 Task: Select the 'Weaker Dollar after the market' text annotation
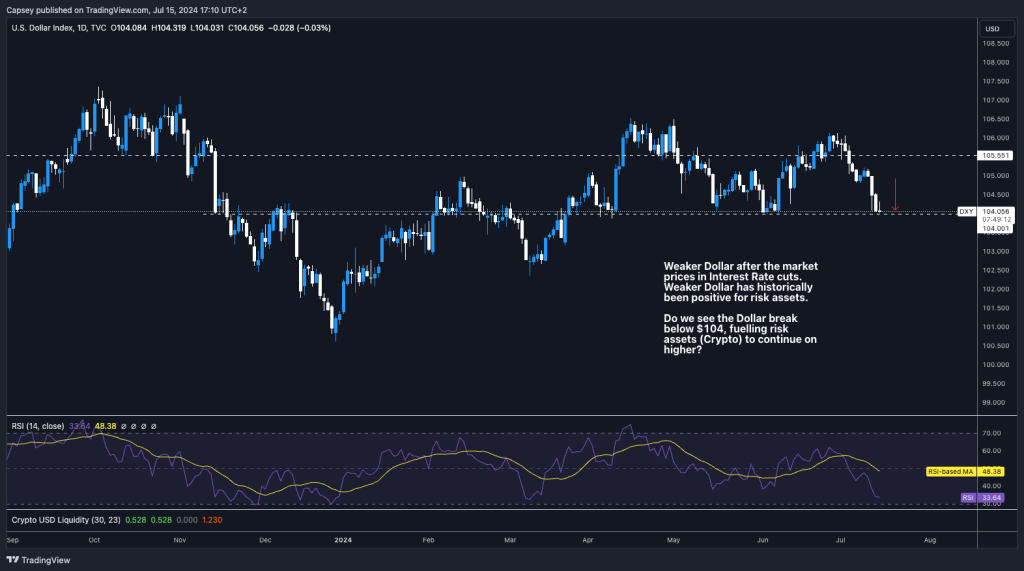pyautogui.click(x=741, y=282)
